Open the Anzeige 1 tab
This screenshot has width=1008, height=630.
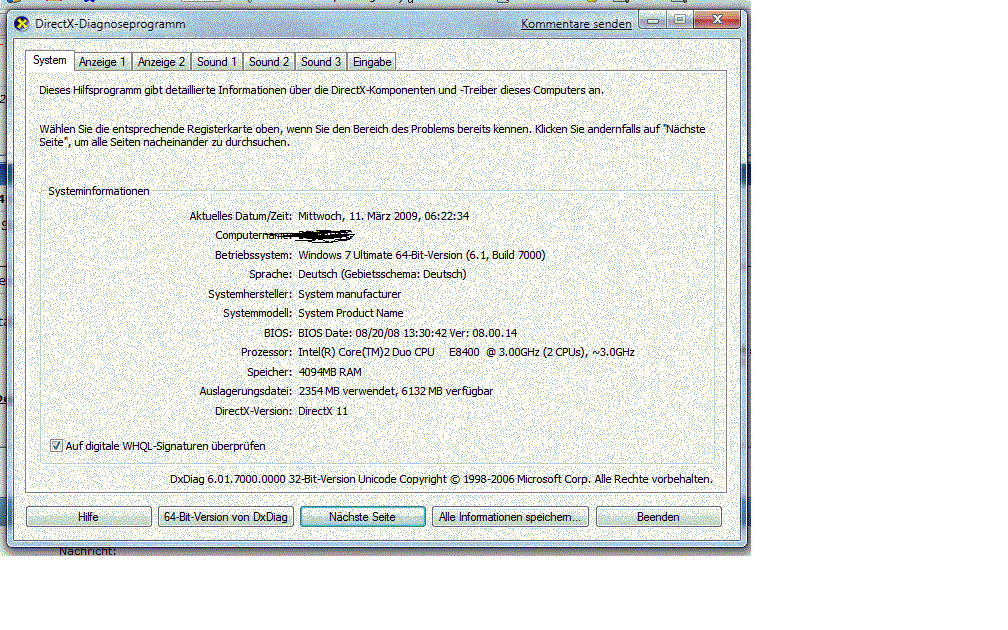[x=102, y=62]
